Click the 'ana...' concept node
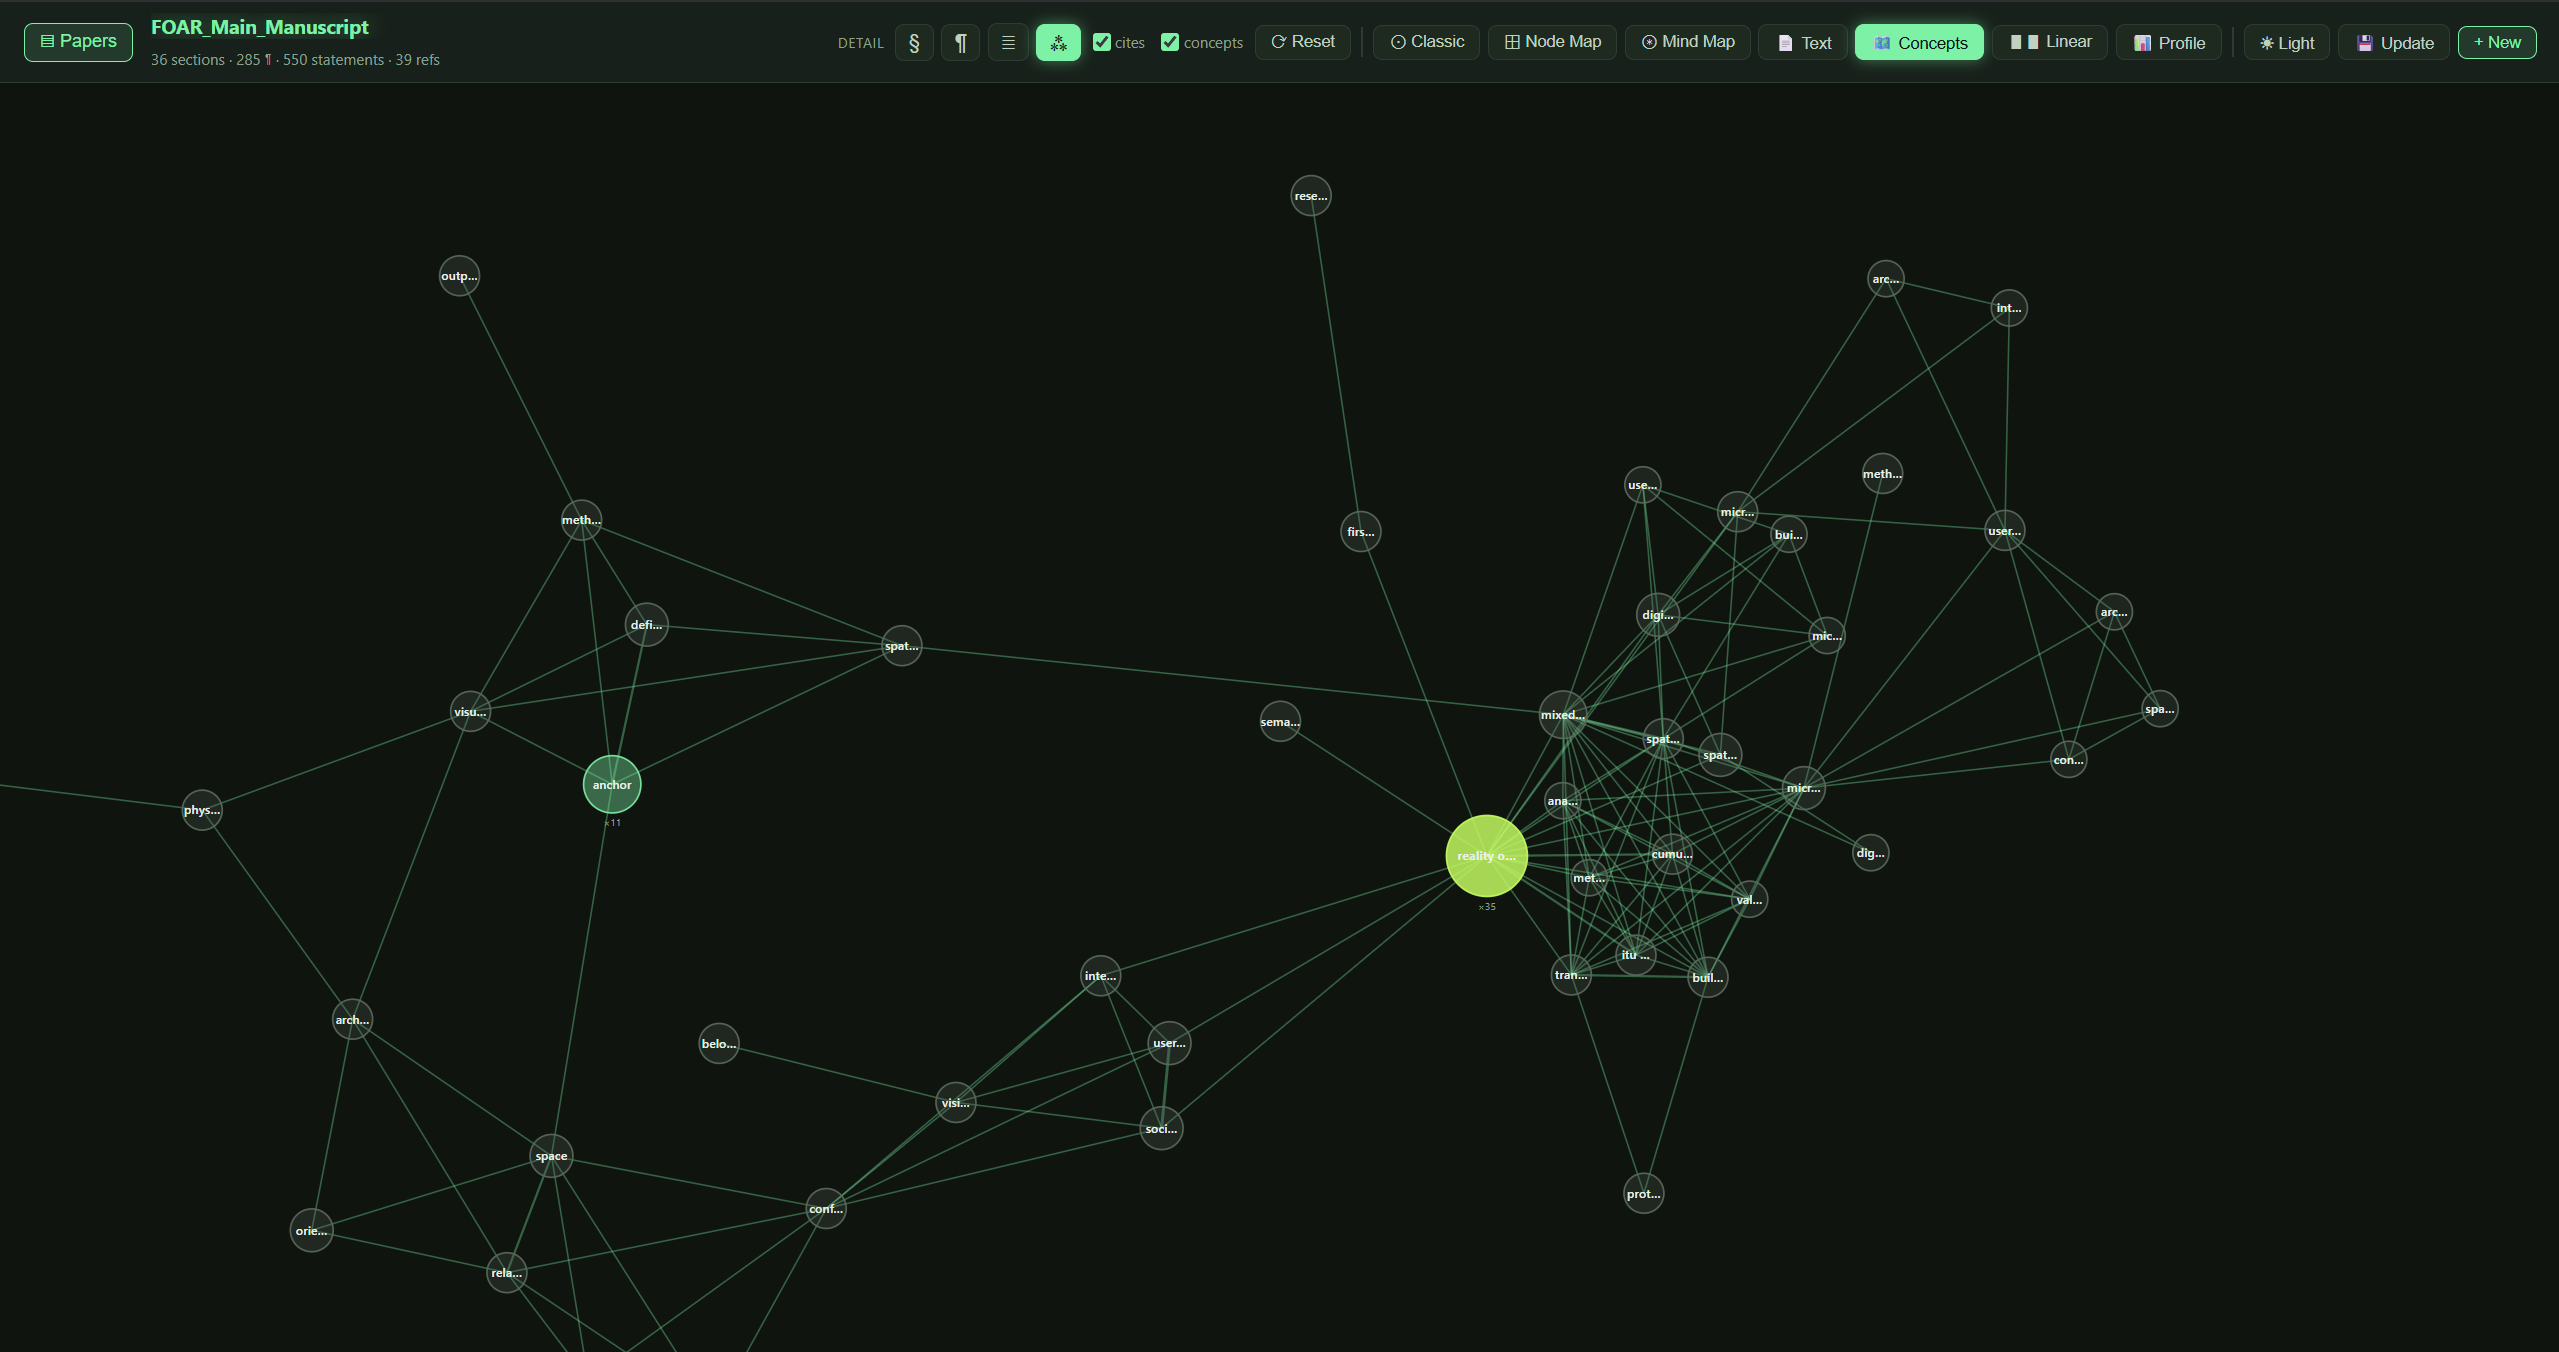Image resolution: width=2559 pixels, height=1352 pixels. coord(1563,801)
